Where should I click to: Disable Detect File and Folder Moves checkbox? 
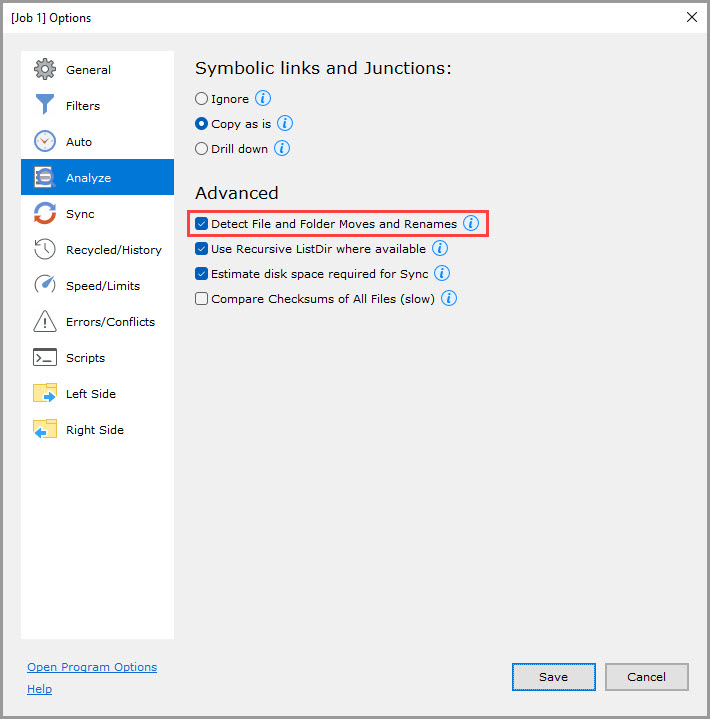click(x=202, y=224)
